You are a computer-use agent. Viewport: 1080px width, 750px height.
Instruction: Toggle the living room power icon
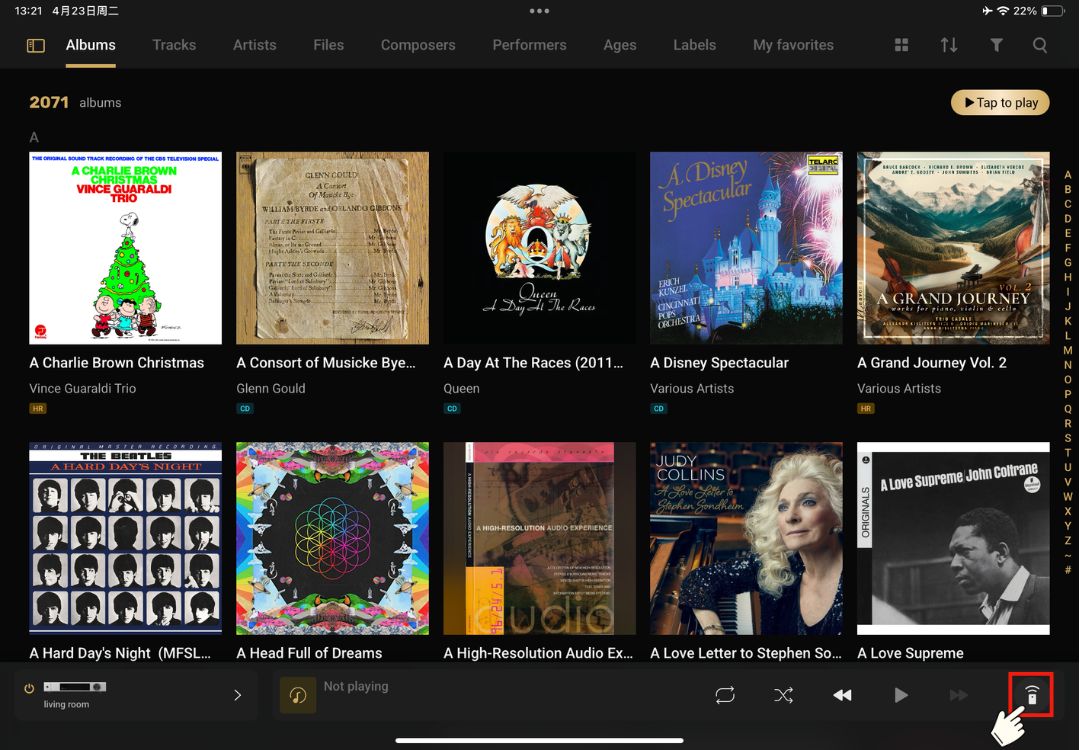(x=29, y=688)
